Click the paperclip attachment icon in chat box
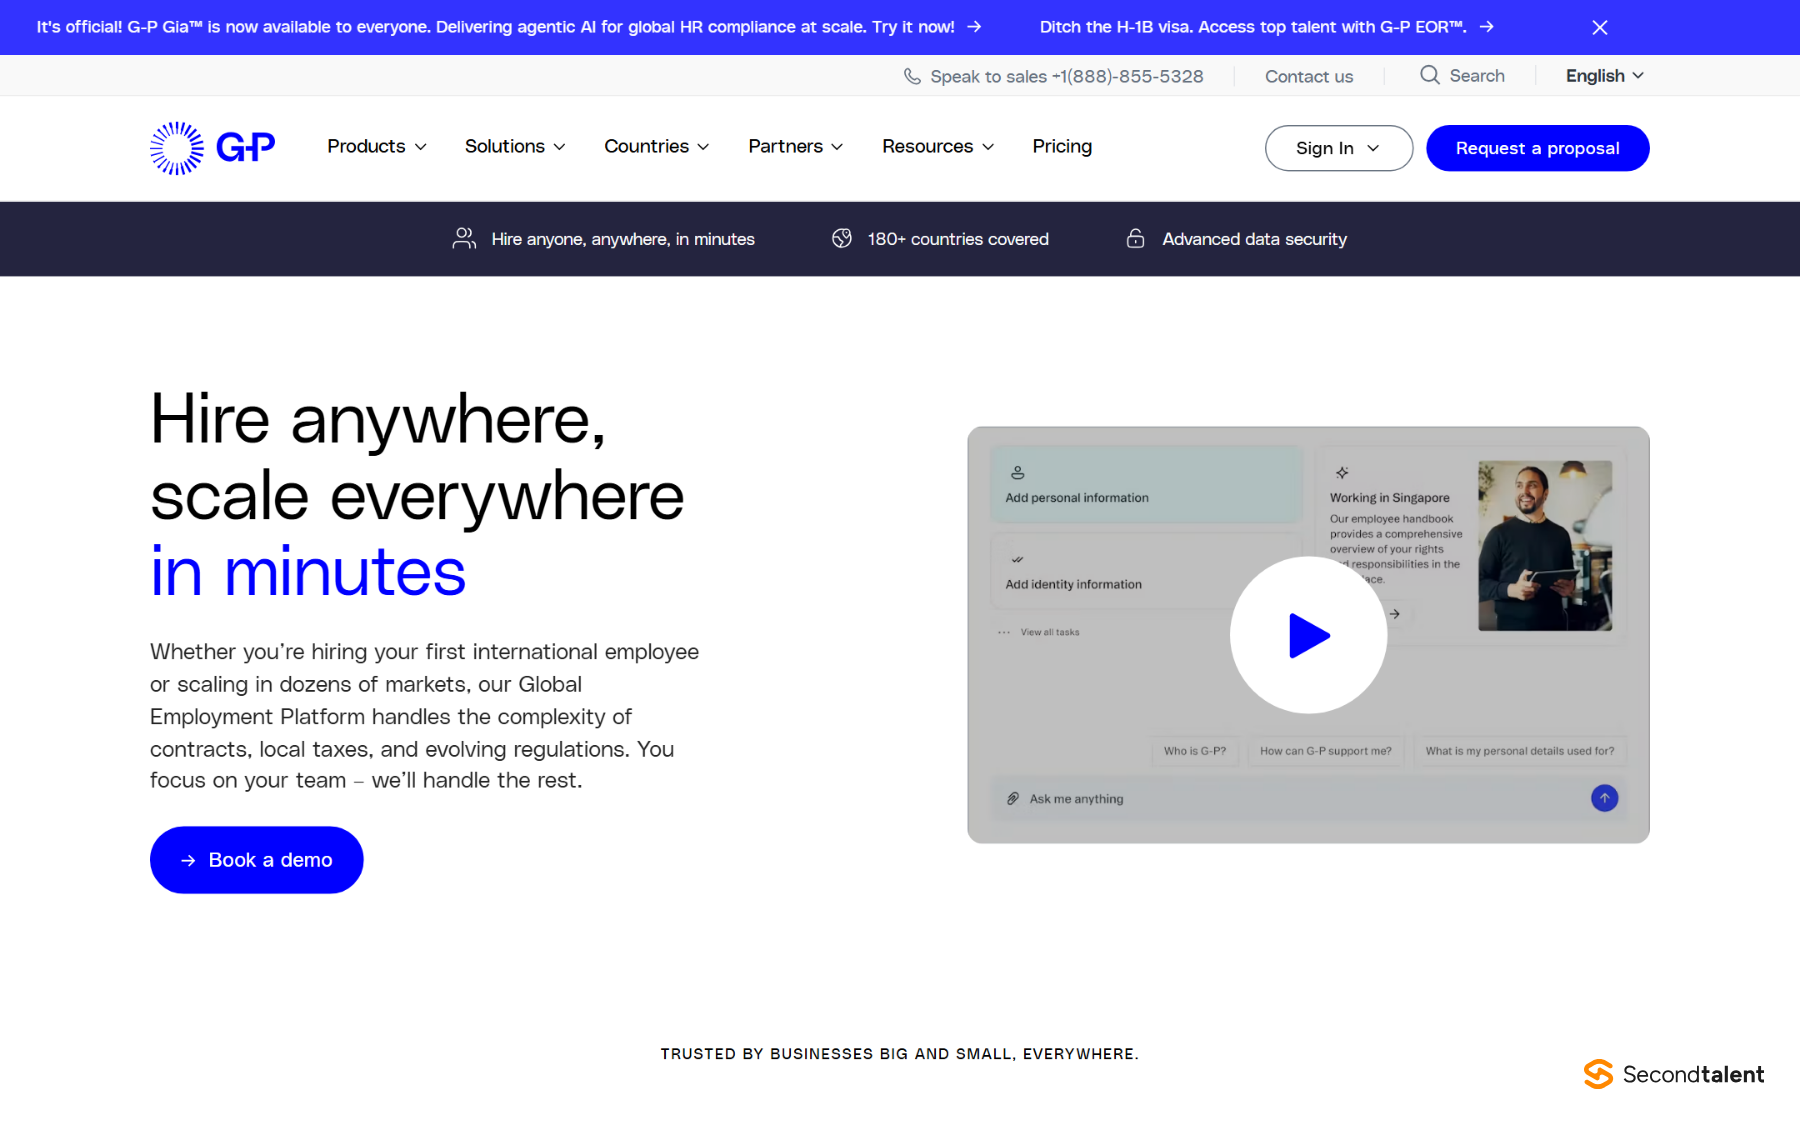 click(1013, 798)
